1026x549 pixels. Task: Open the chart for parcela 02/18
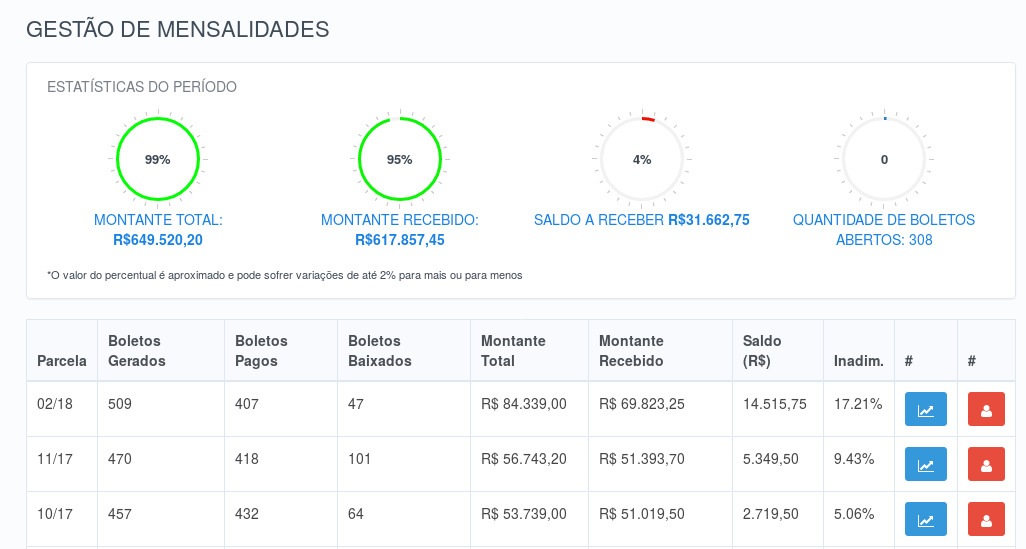pos(926,410)
